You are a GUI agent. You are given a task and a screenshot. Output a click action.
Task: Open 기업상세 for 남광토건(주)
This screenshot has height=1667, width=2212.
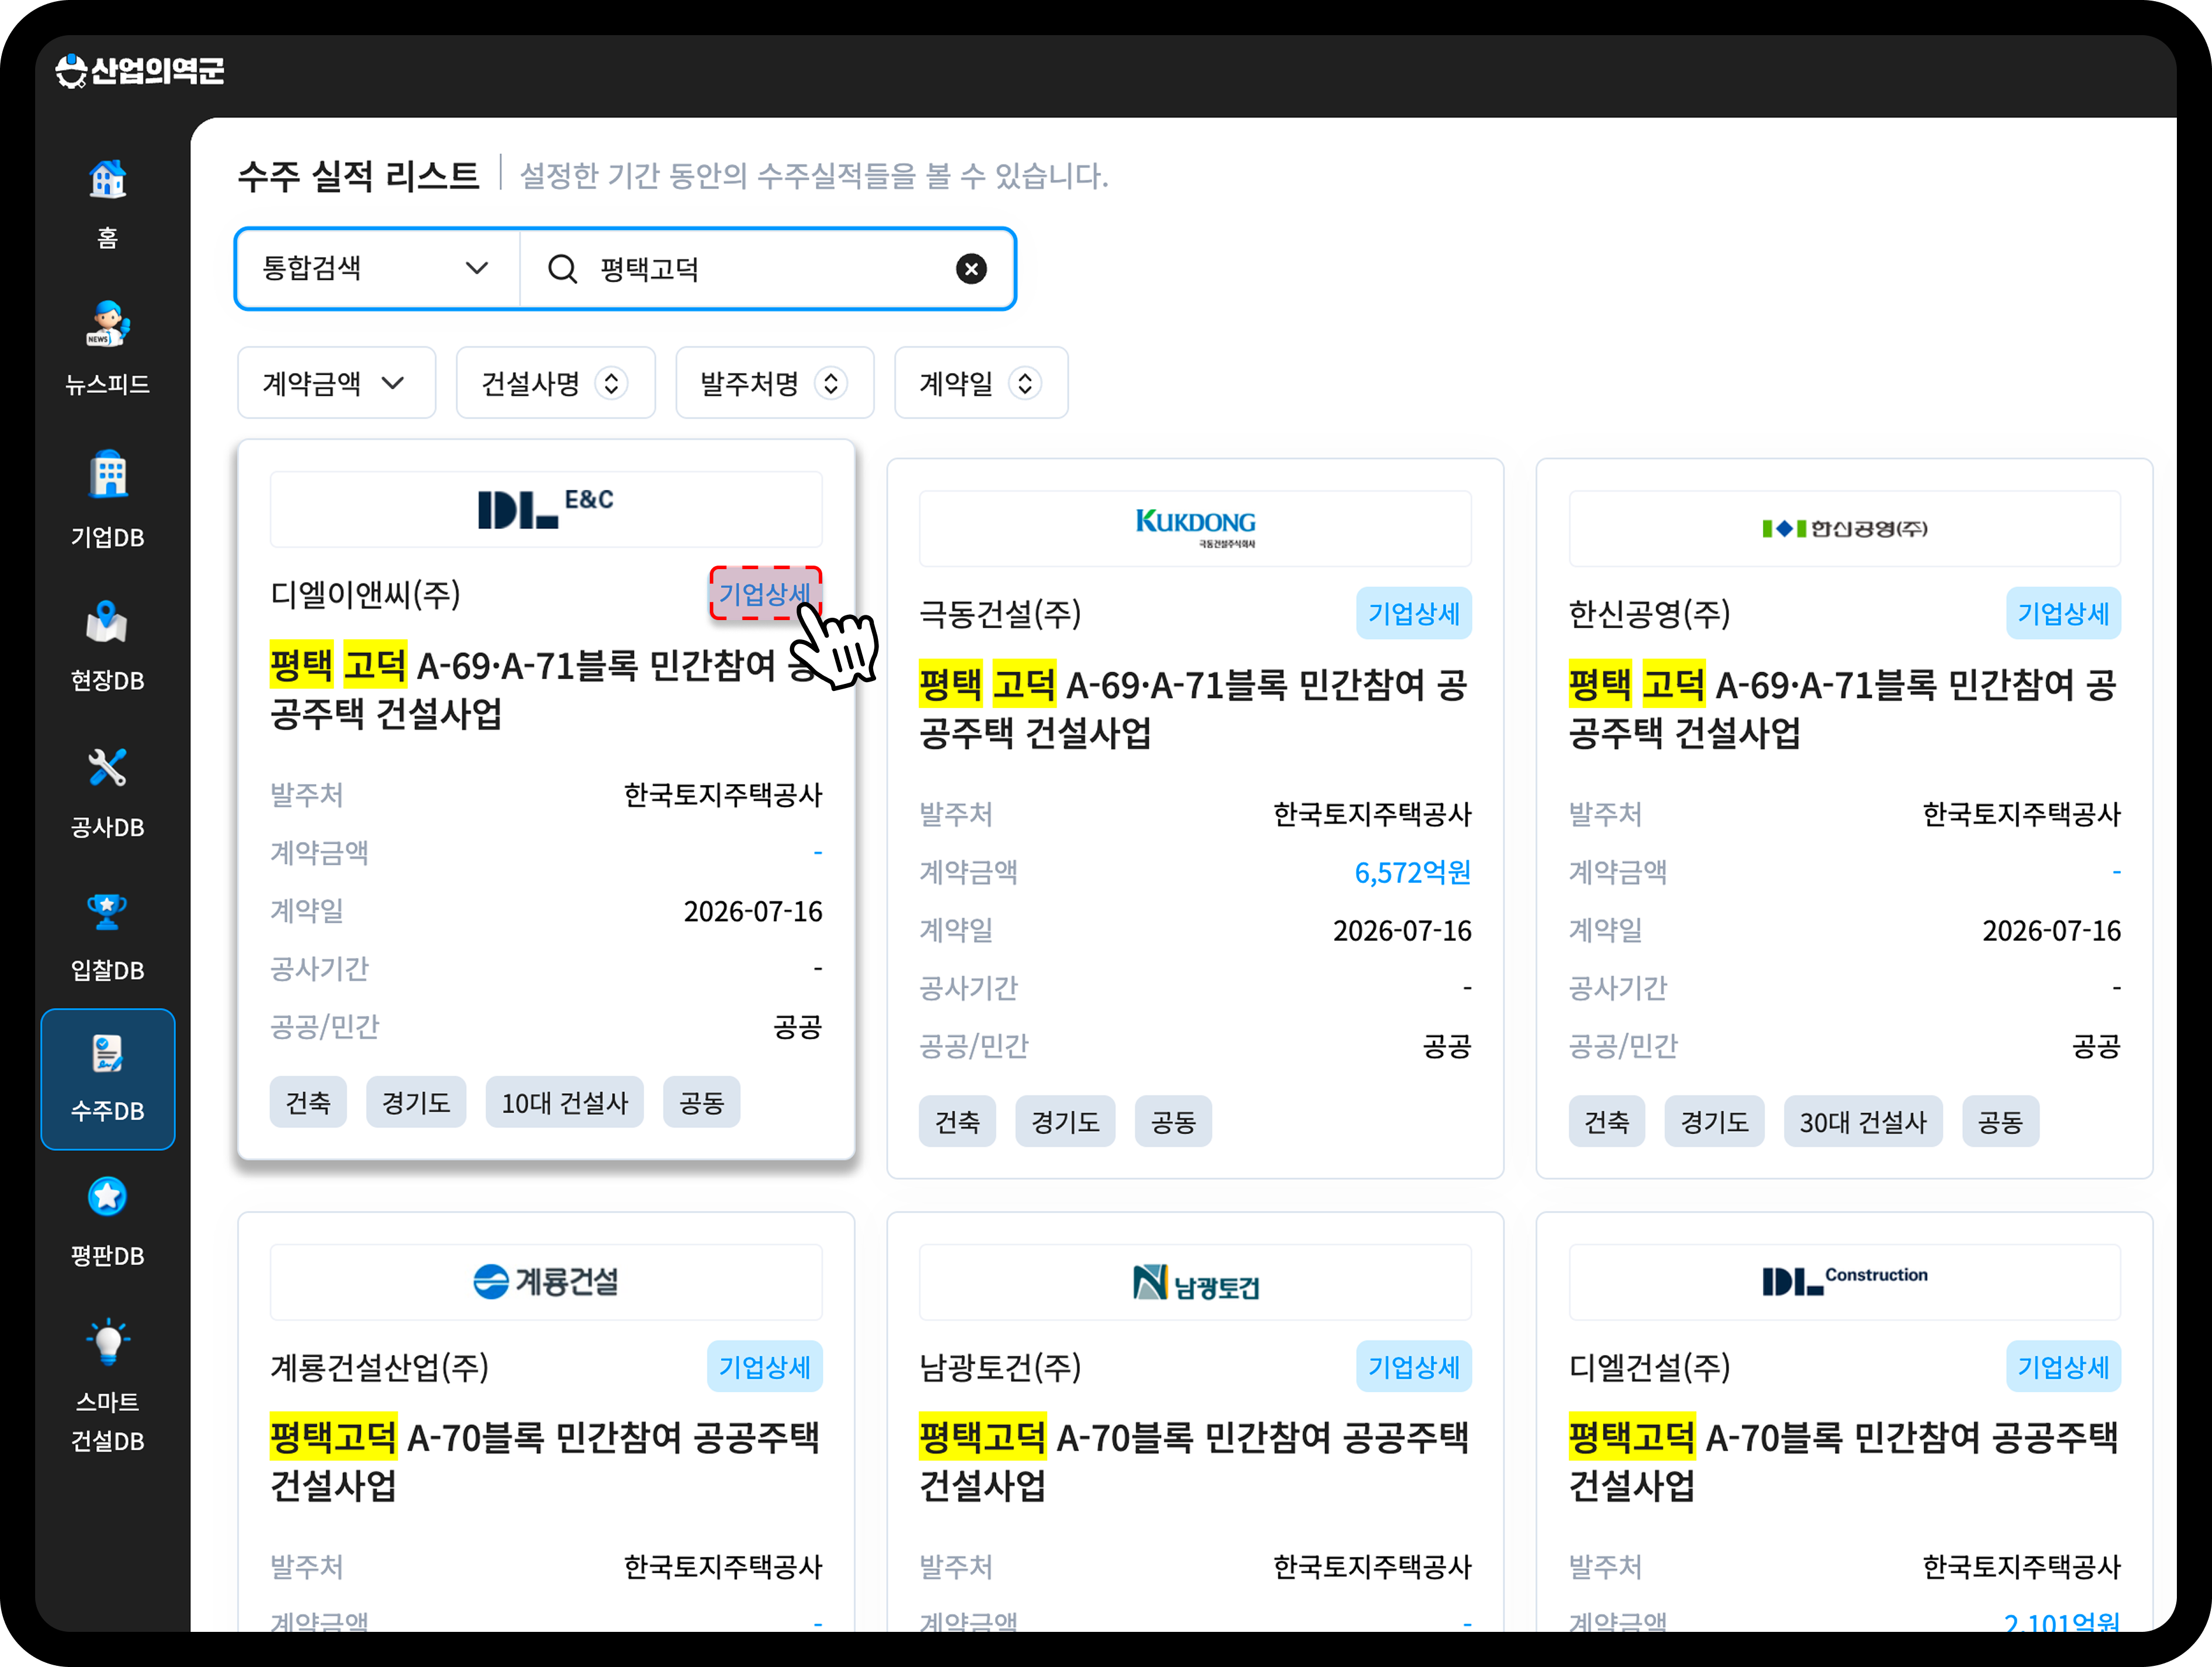tap(1413, 1366)
